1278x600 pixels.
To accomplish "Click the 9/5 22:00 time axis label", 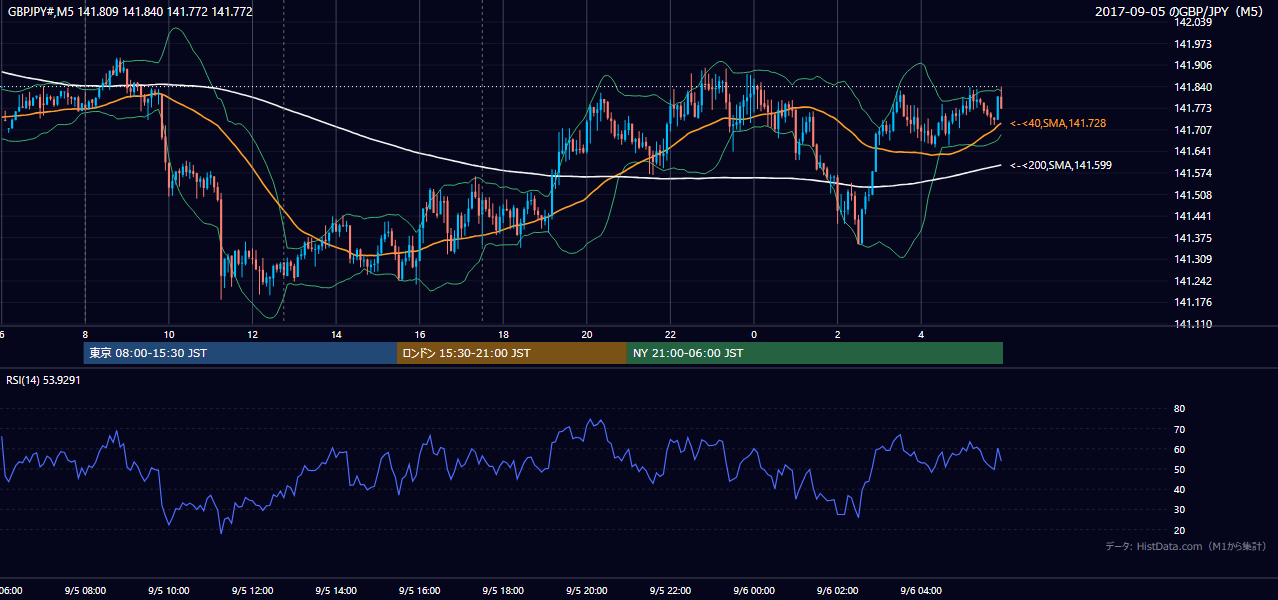I will [x=670, y=591].
